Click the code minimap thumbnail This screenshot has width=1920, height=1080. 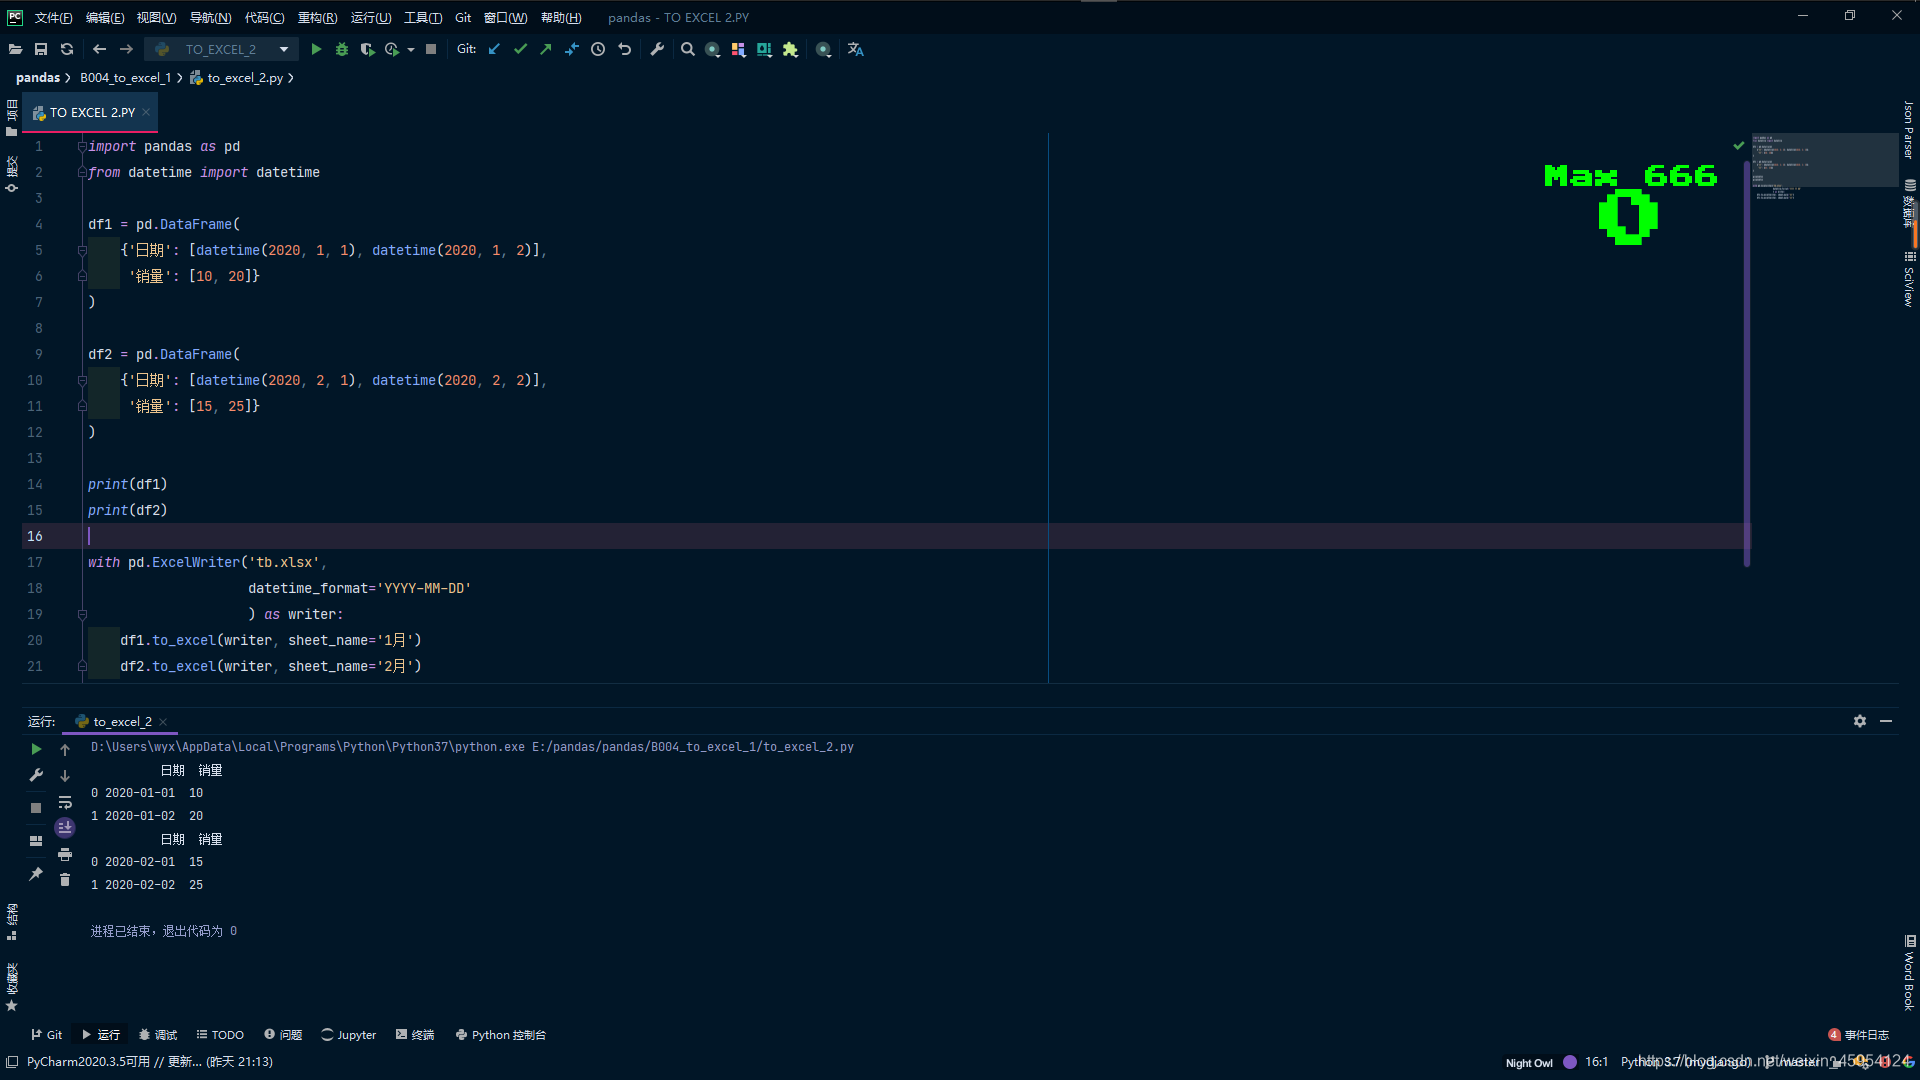point(1824,160)
